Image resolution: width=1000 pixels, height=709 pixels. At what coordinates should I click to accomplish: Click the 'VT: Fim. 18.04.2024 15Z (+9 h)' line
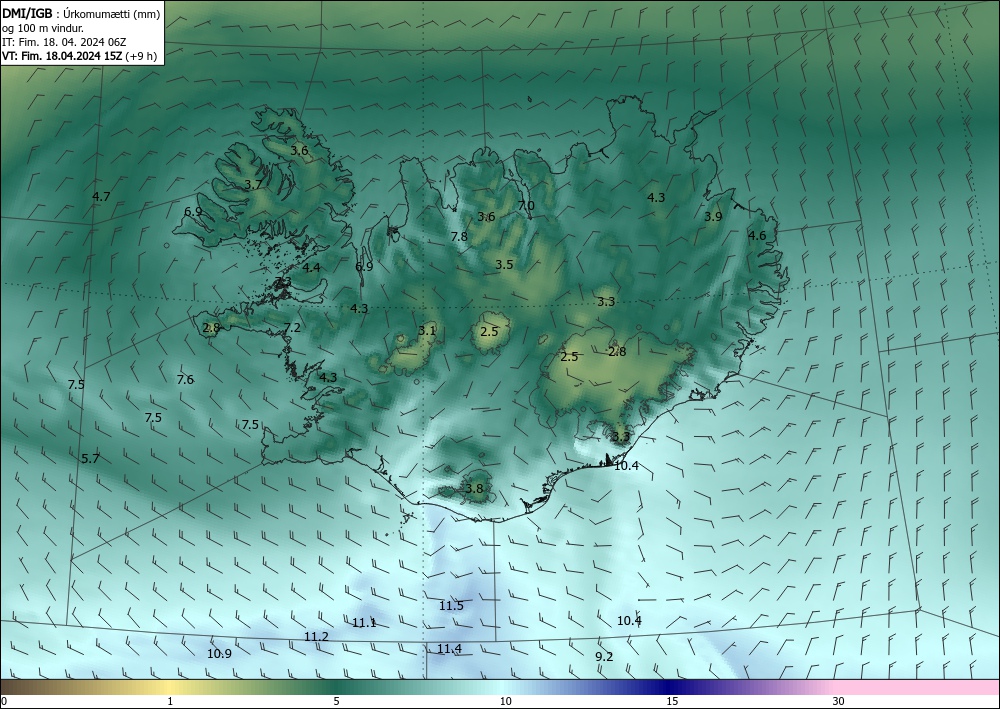pyautogui.click(x=79, y=56)
